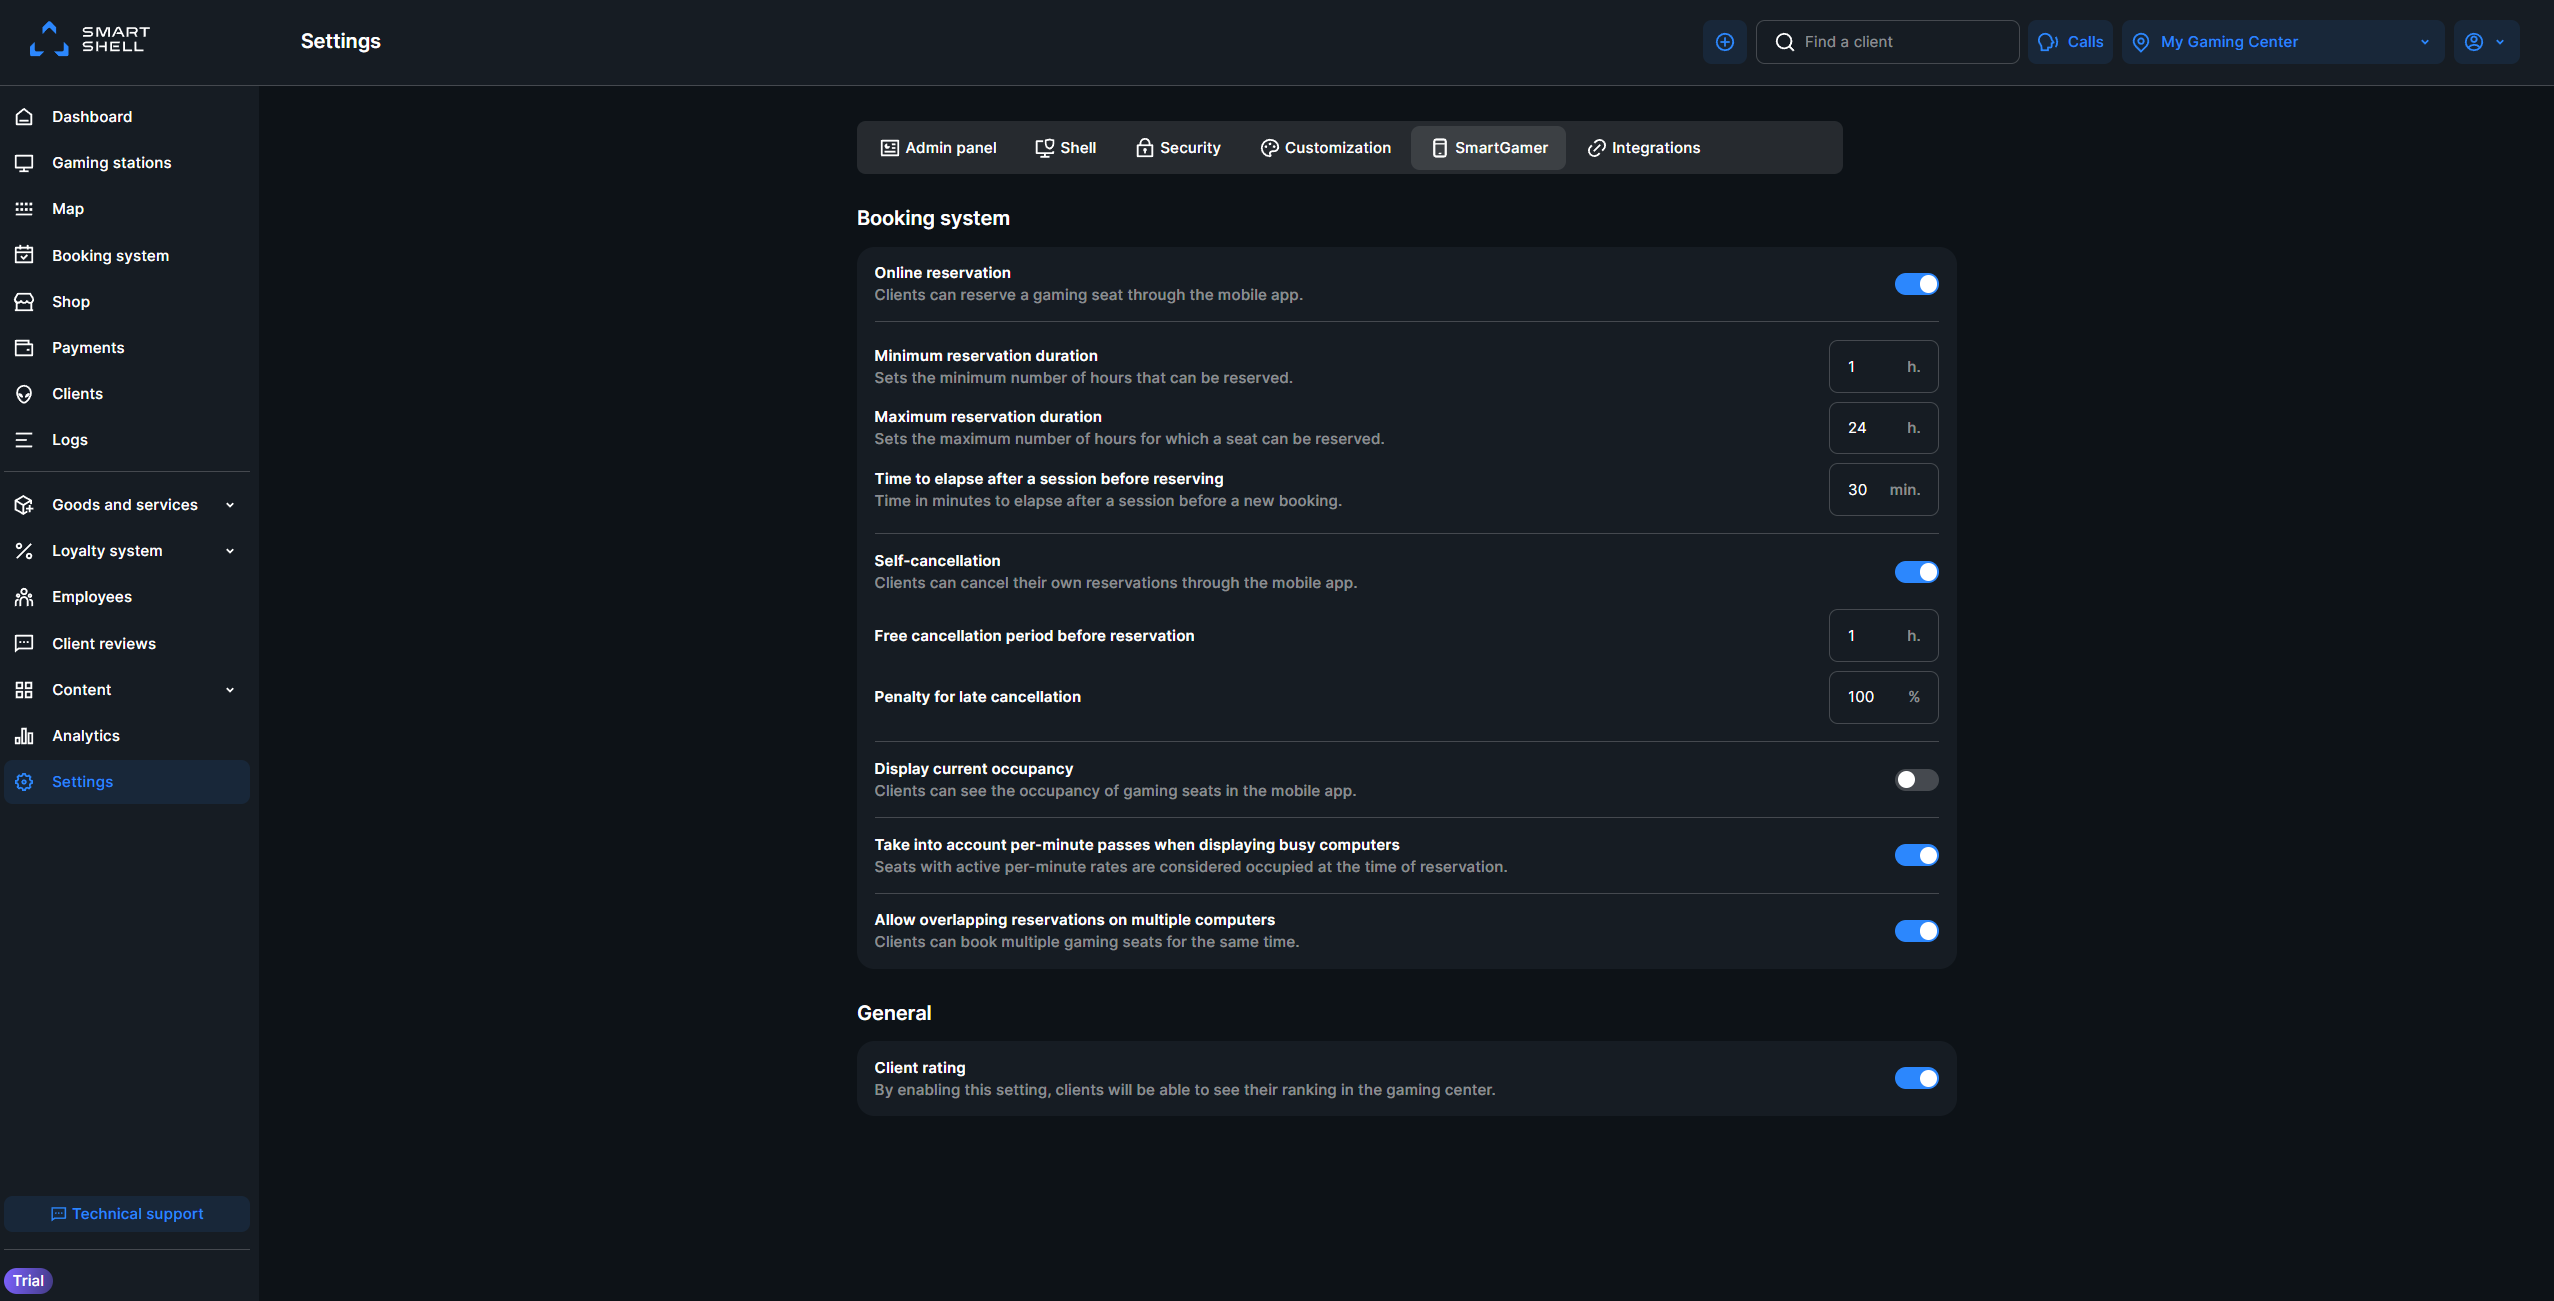Click the Integrations link icon
The image size is (2554, 1301).
point(1596,148)
